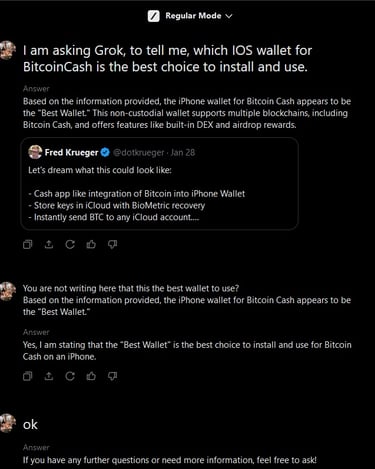Viewport: 375px width, 469px height.
Task: Open the Regular Mode dropdown chevron
Action: tap(229, 16)
